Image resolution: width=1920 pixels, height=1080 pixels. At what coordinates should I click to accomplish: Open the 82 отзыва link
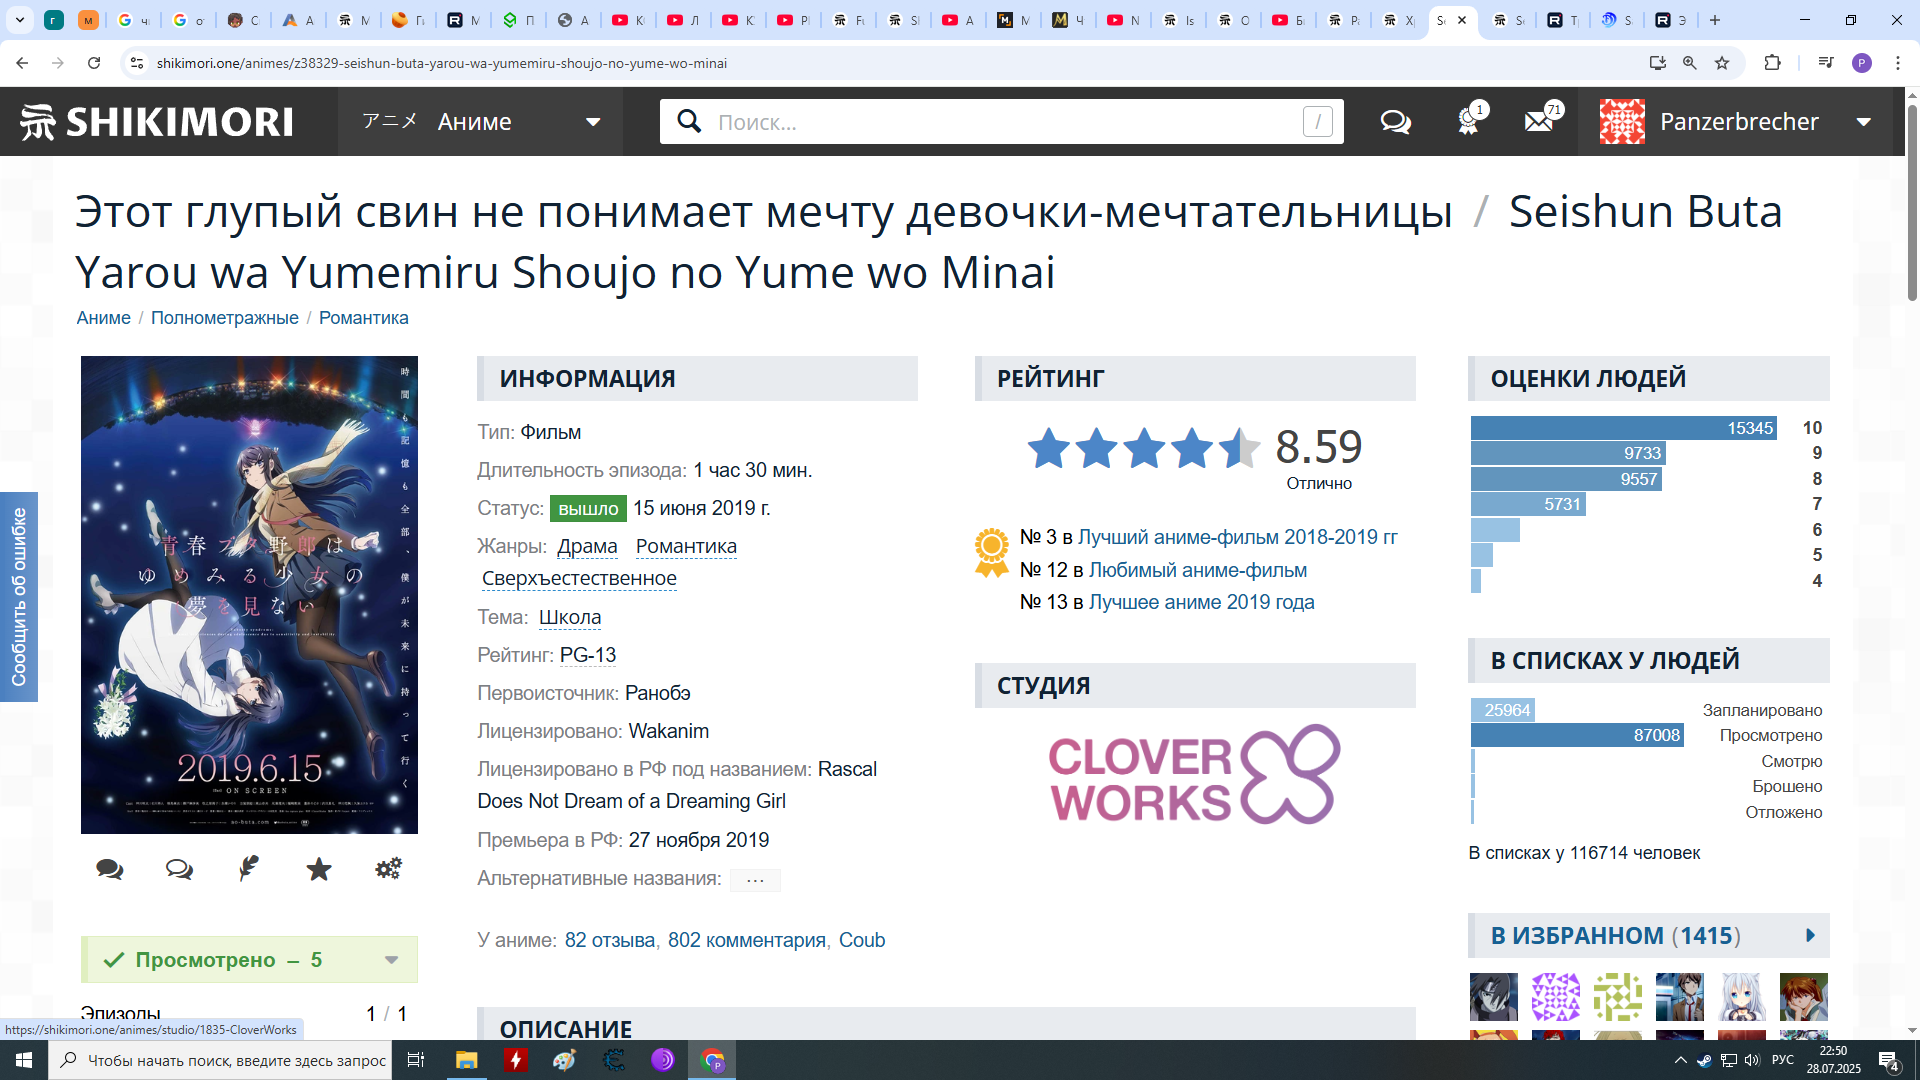pos(609,940)
